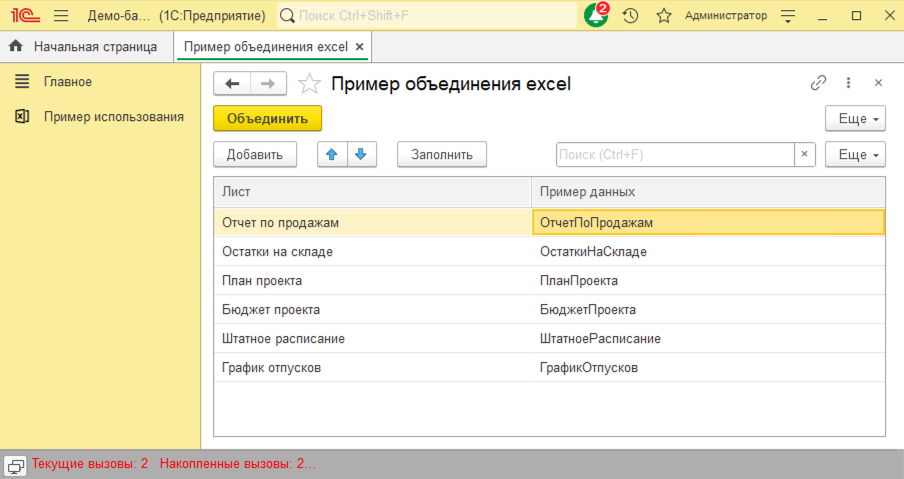The width and height of the screenshot is (904, 479).
Task: Clear the table search field
Action: (804, 154)
